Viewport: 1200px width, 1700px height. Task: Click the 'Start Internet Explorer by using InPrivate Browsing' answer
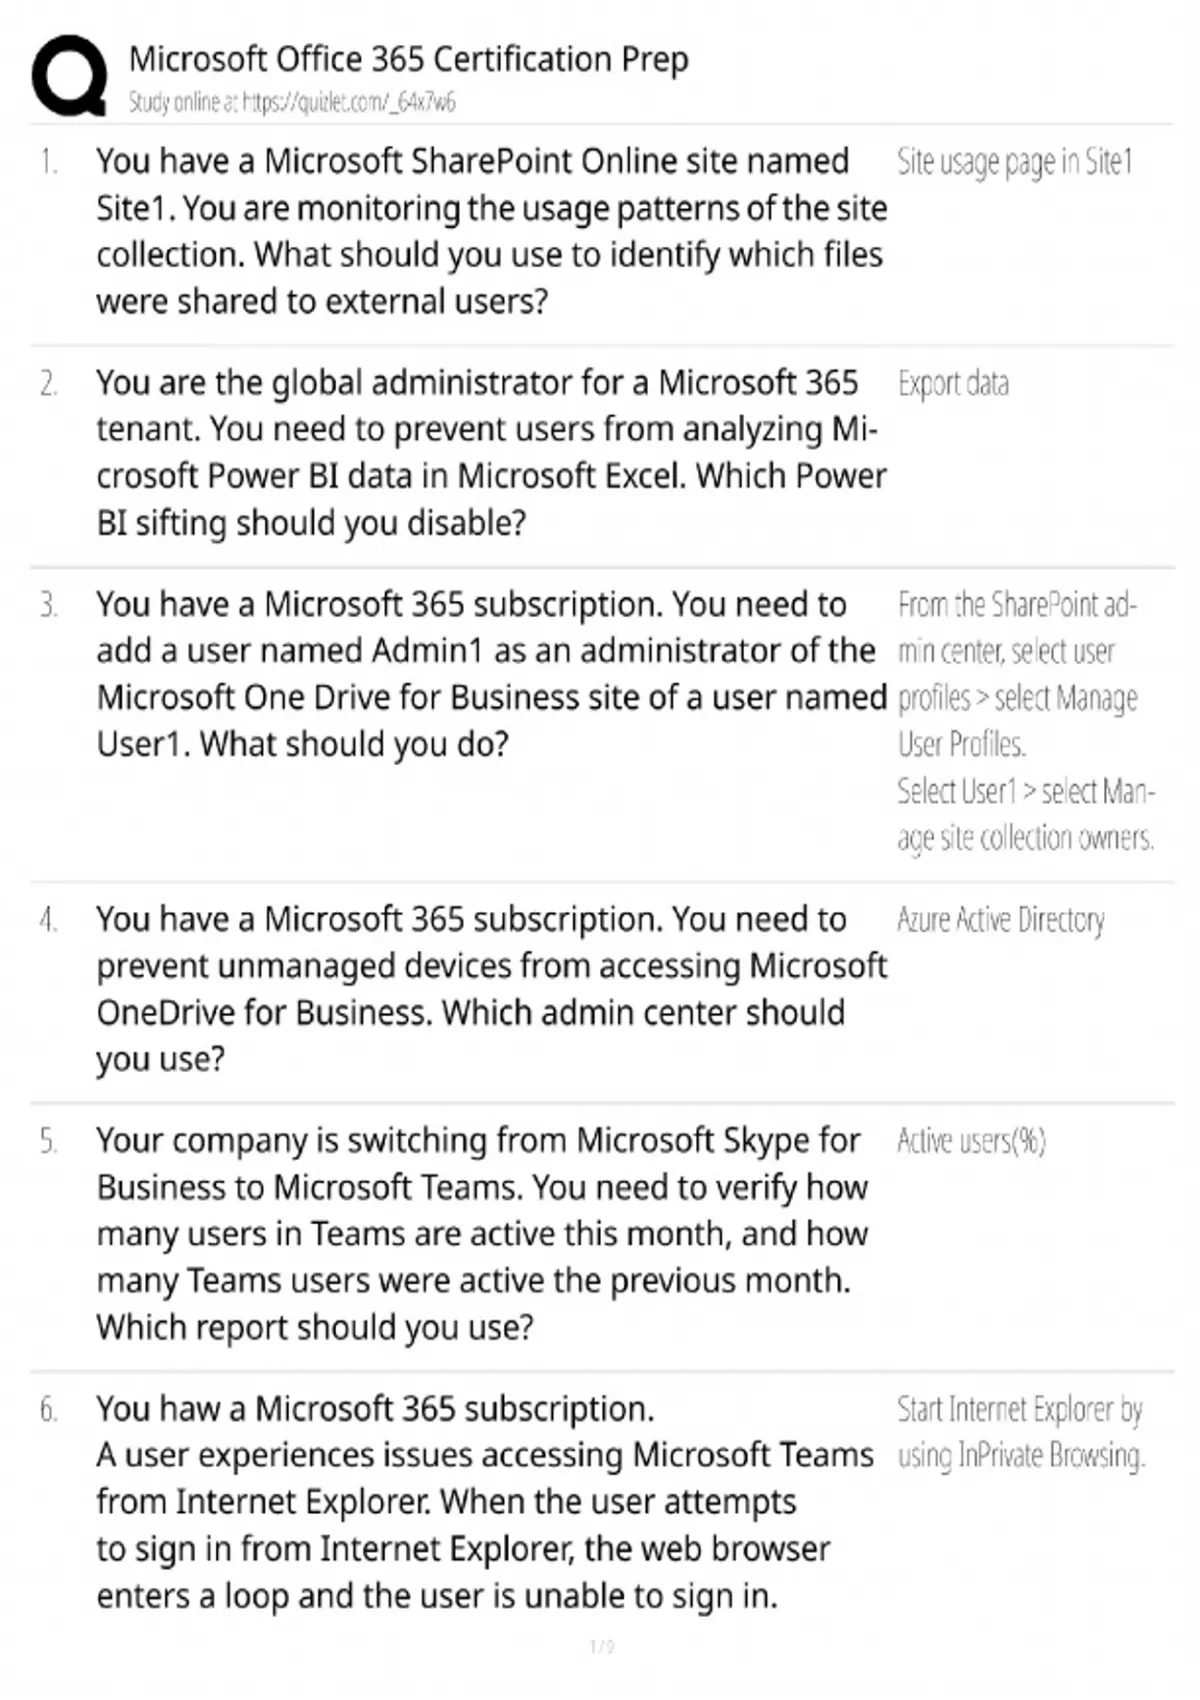pyautogui.click(x=1020, y=1432)
